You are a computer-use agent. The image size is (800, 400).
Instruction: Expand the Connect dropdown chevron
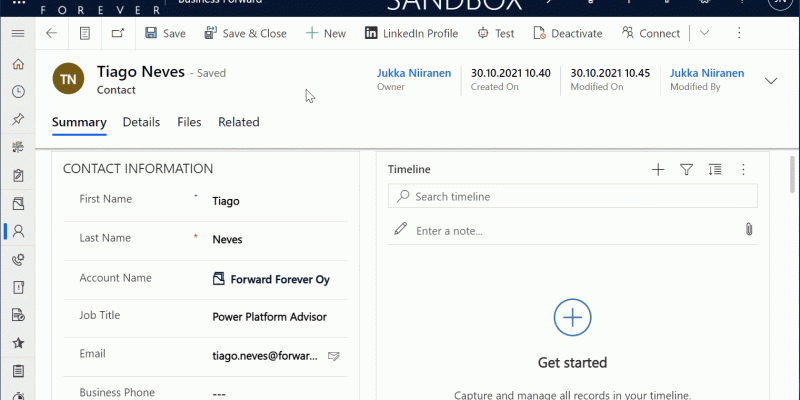coord(704,34)
